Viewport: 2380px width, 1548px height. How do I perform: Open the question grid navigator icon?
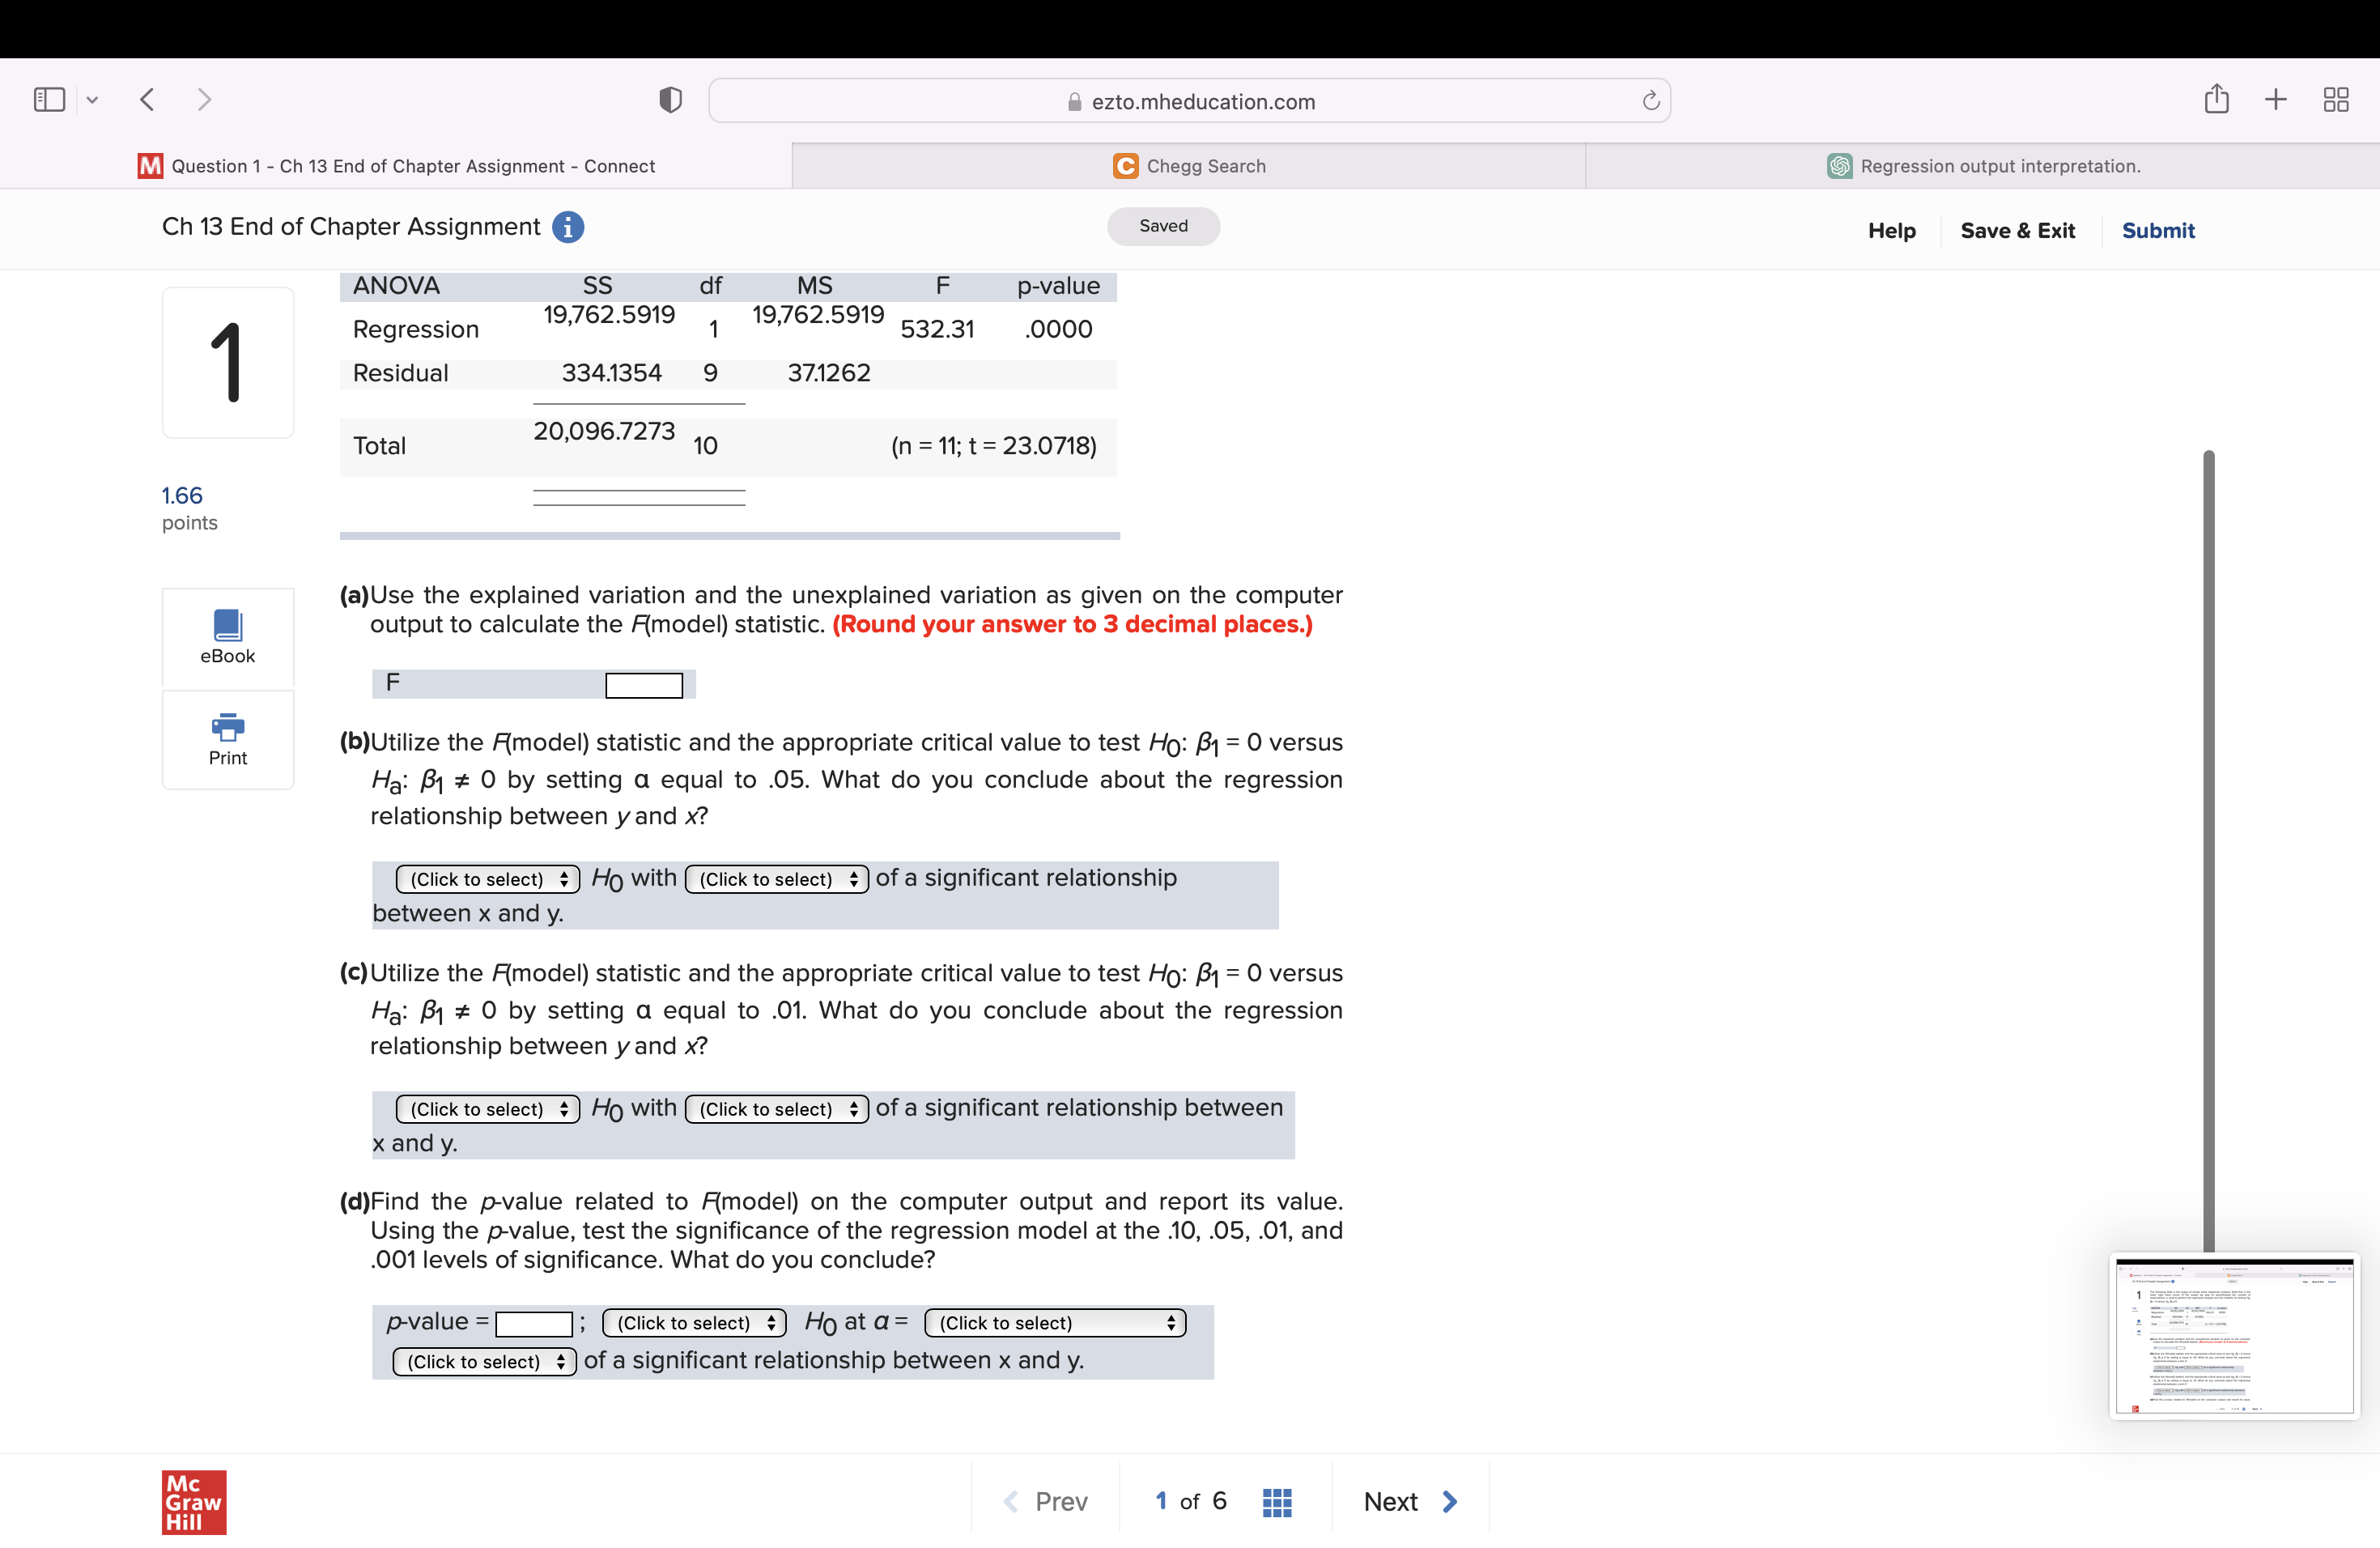(x=1277, y=1501)
